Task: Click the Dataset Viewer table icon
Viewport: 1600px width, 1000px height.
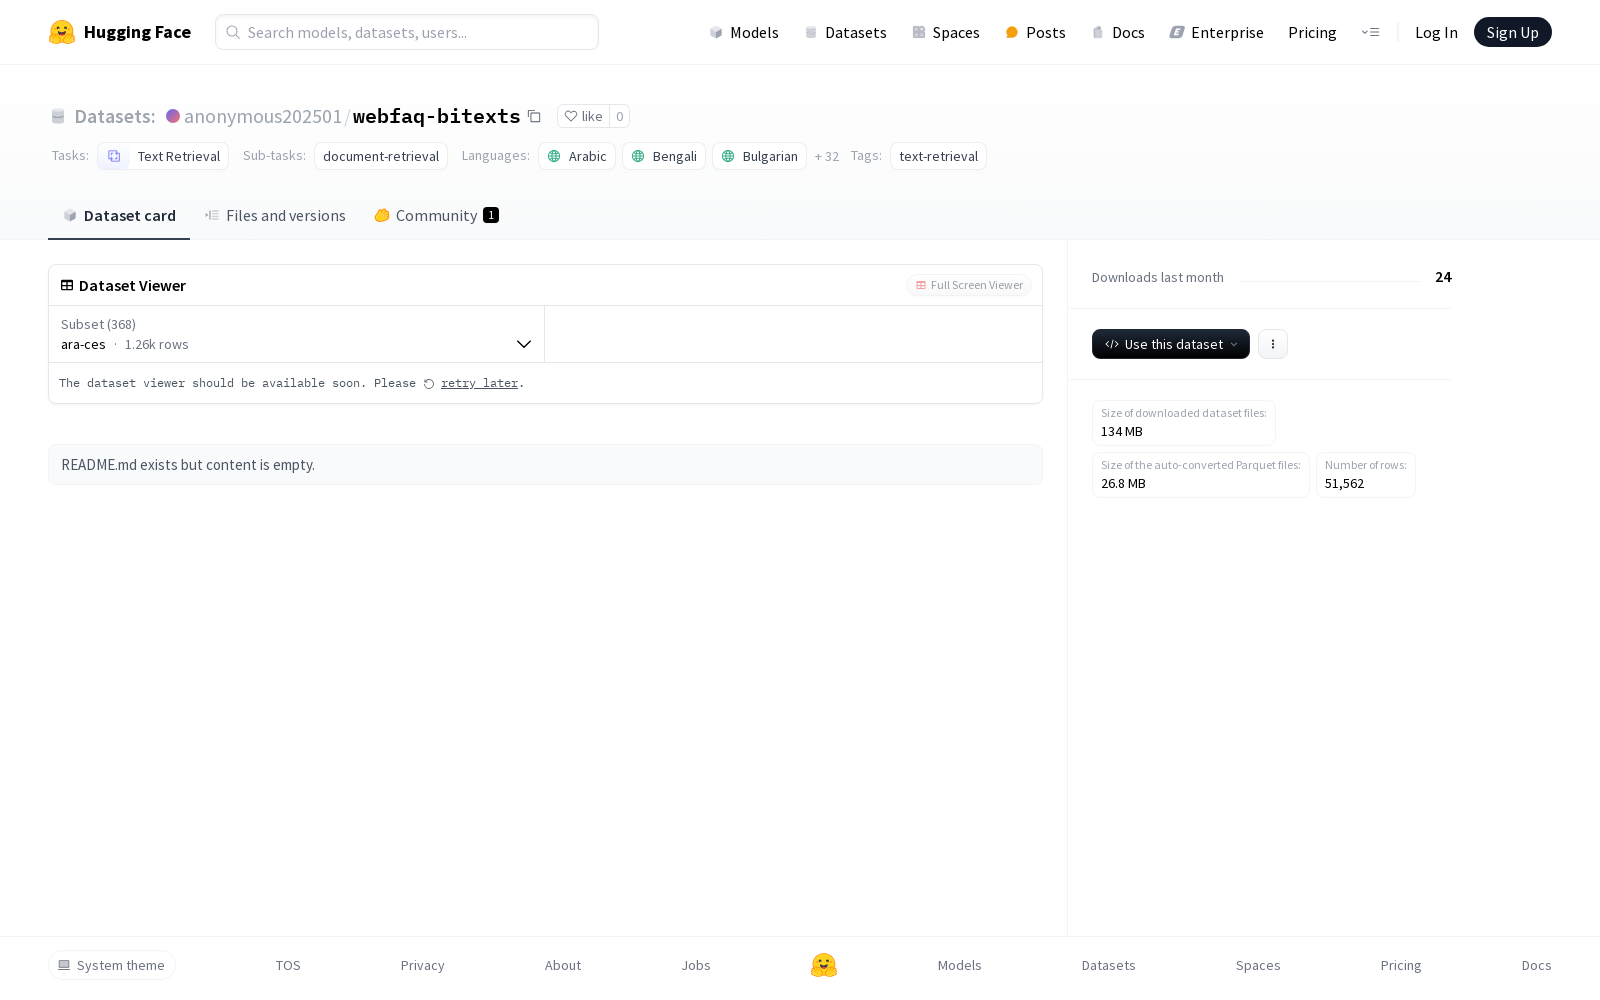Action: click(x=67, y=285)
